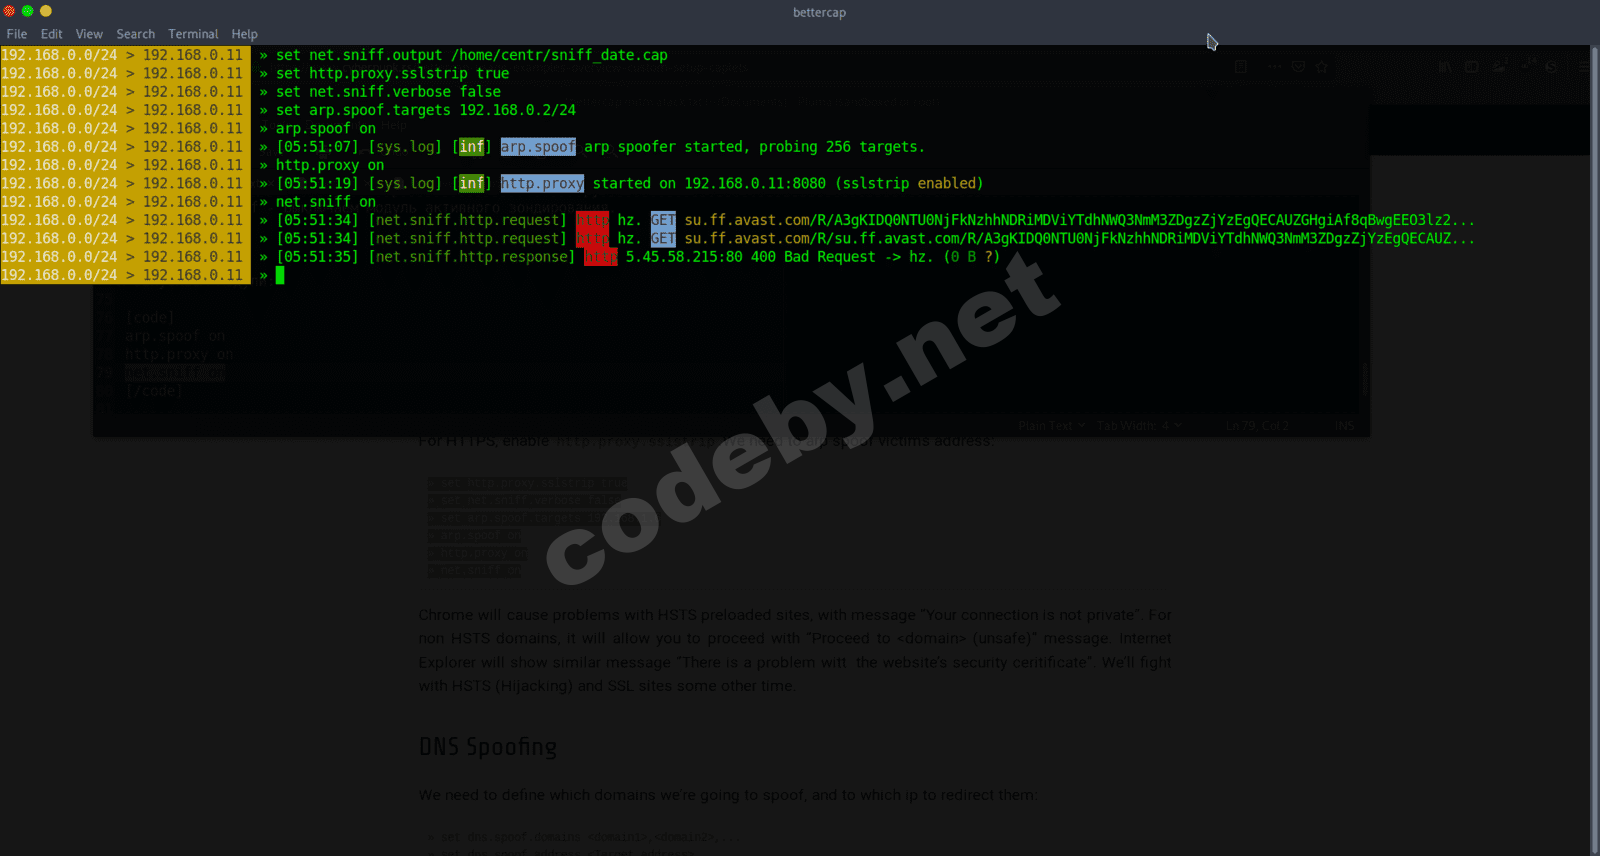Screen dimensions: 1600x856
Task: Click 'set http.proxy.sslstrip true' command line
Action: [393, 73]
